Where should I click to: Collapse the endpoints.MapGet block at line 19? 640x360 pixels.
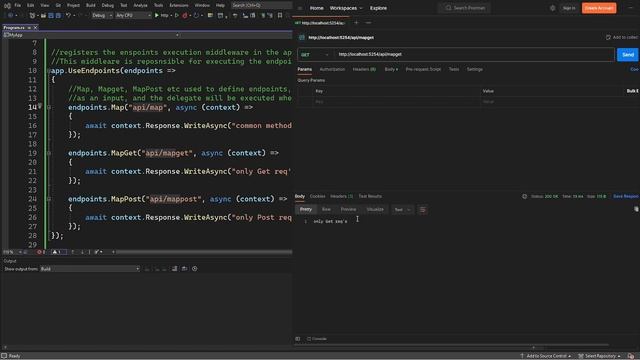point(49,153)
